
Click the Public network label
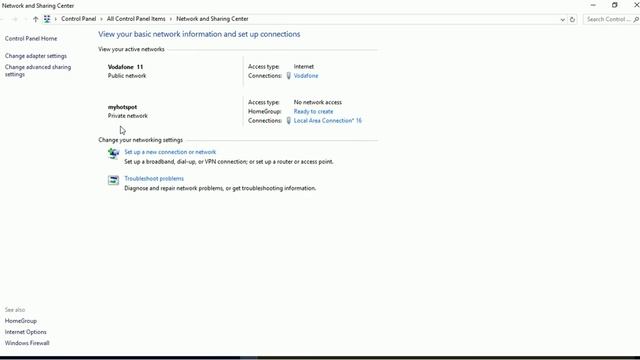point(127,76)
